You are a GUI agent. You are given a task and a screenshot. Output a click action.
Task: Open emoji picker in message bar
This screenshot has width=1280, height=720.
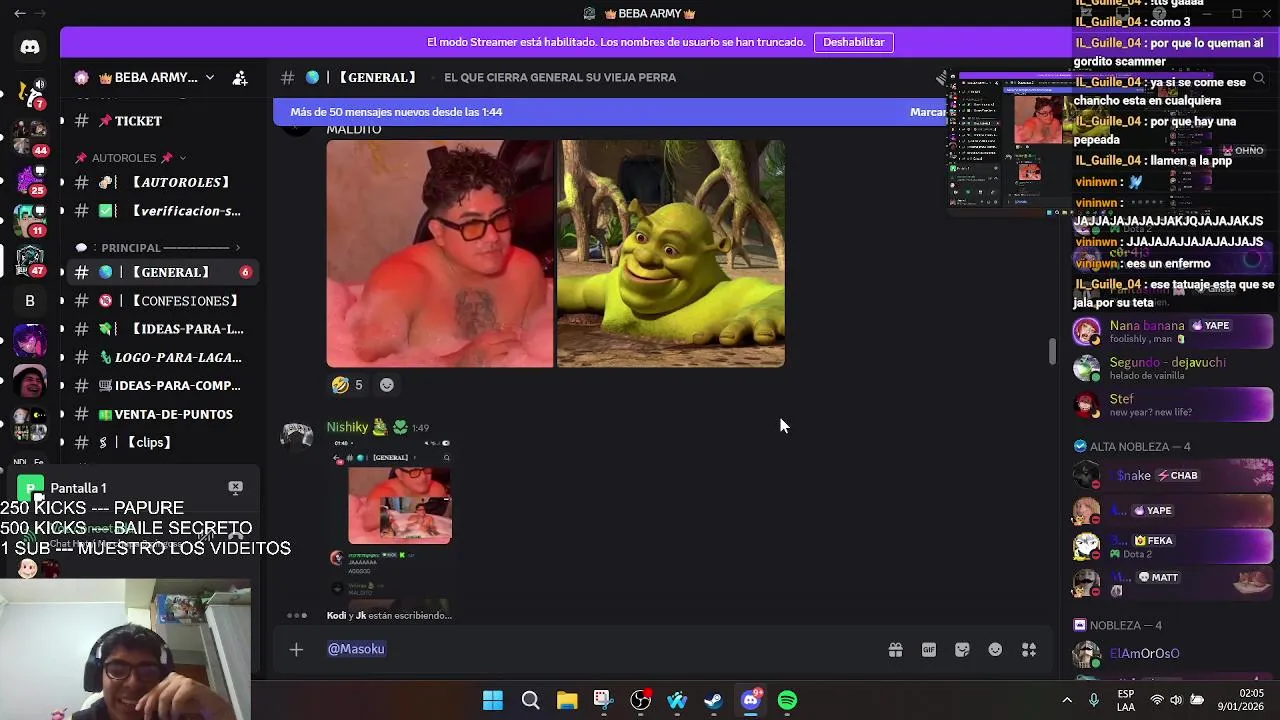pyautogui.click(x=995, y=650)
